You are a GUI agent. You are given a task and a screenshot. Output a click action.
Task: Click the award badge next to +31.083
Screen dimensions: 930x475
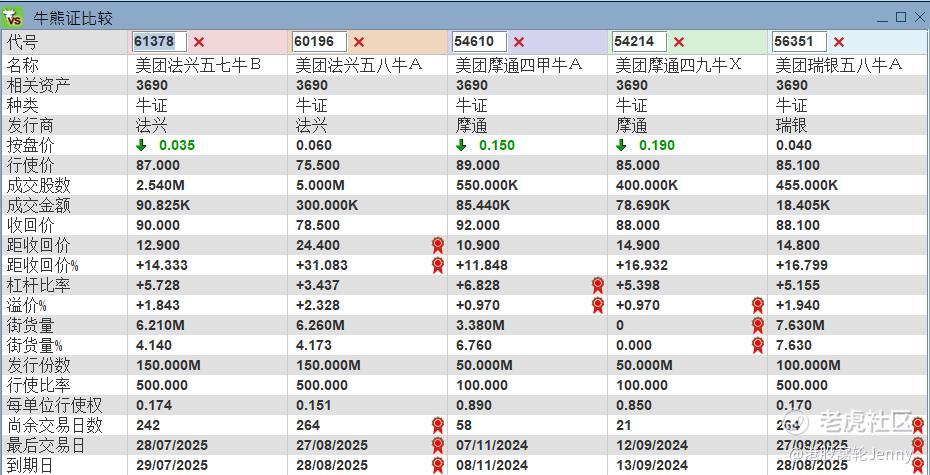tap(438, 265)
